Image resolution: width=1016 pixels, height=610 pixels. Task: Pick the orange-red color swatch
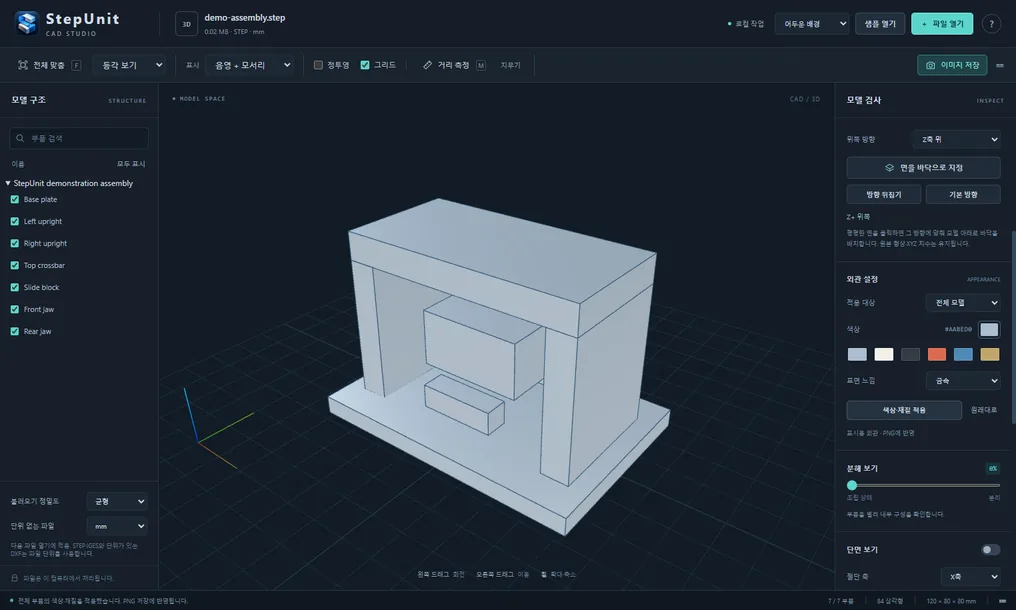click(x=936, y=354)
